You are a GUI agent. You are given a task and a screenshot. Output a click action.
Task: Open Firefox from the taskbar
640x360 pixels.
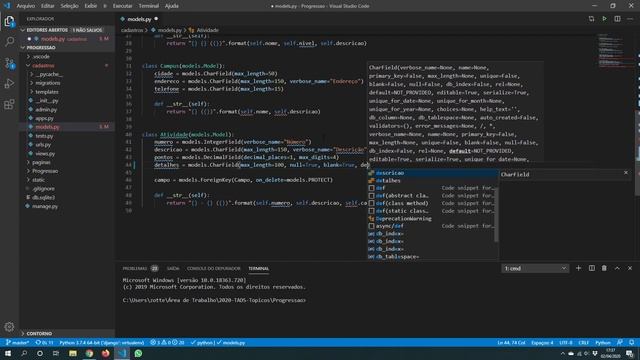105,353
